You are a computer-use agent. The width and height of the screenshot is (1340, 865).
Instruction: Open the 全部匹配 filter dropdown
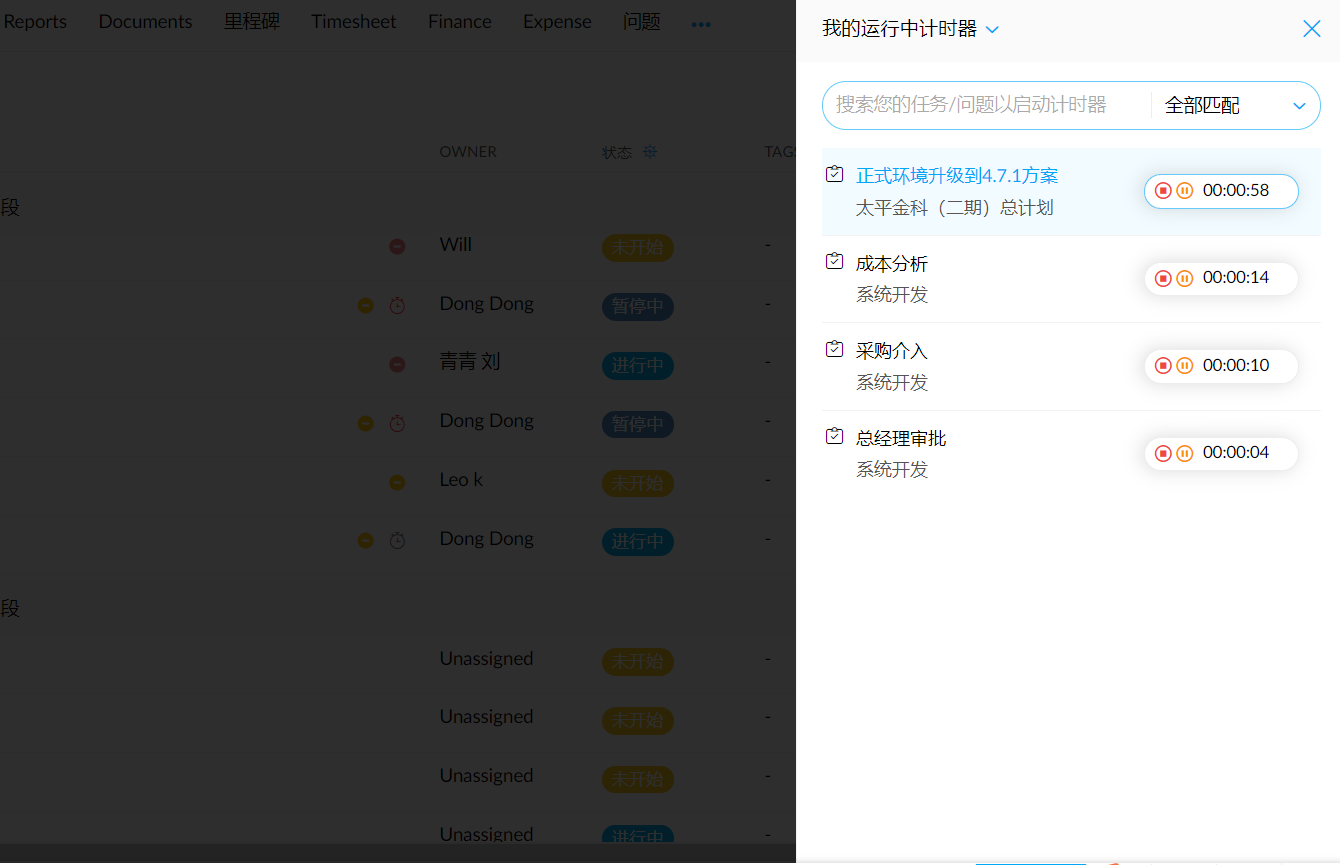click(x=1237, y=106)
